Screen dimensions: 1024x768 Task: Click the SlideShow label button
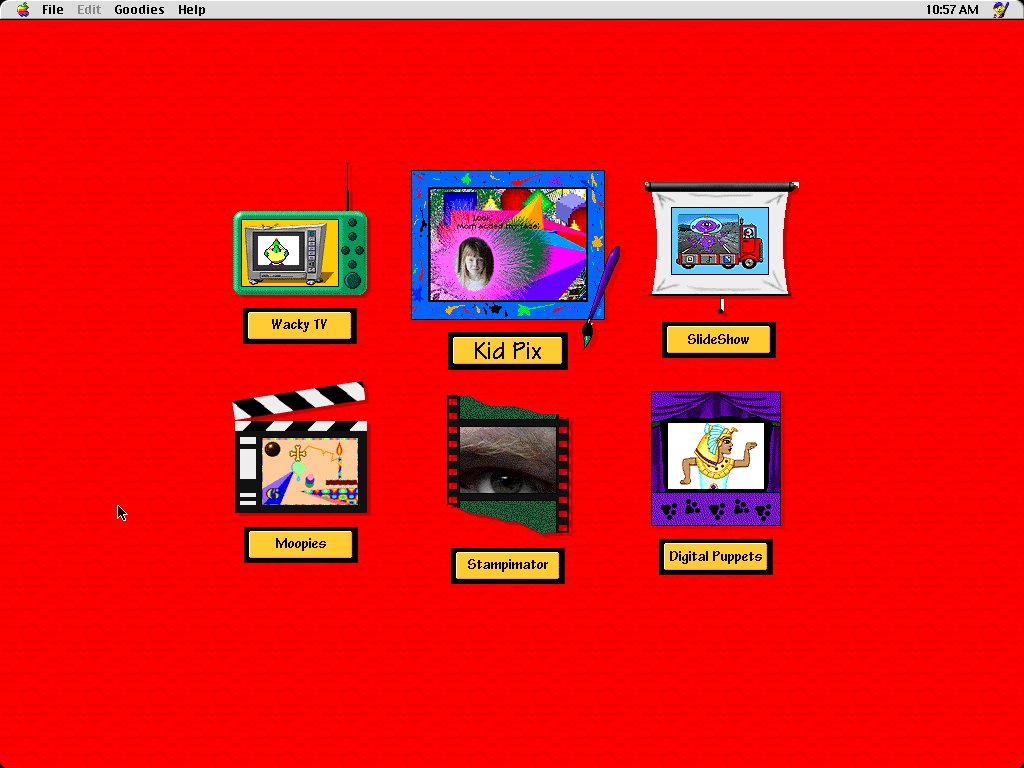coord(718,340)
